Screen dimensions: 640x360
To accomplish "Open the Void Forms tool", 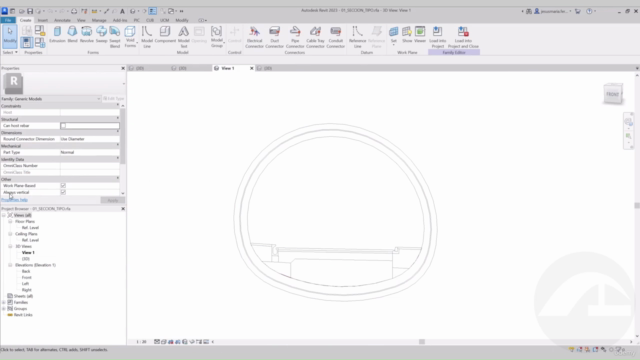I will 130,37.
